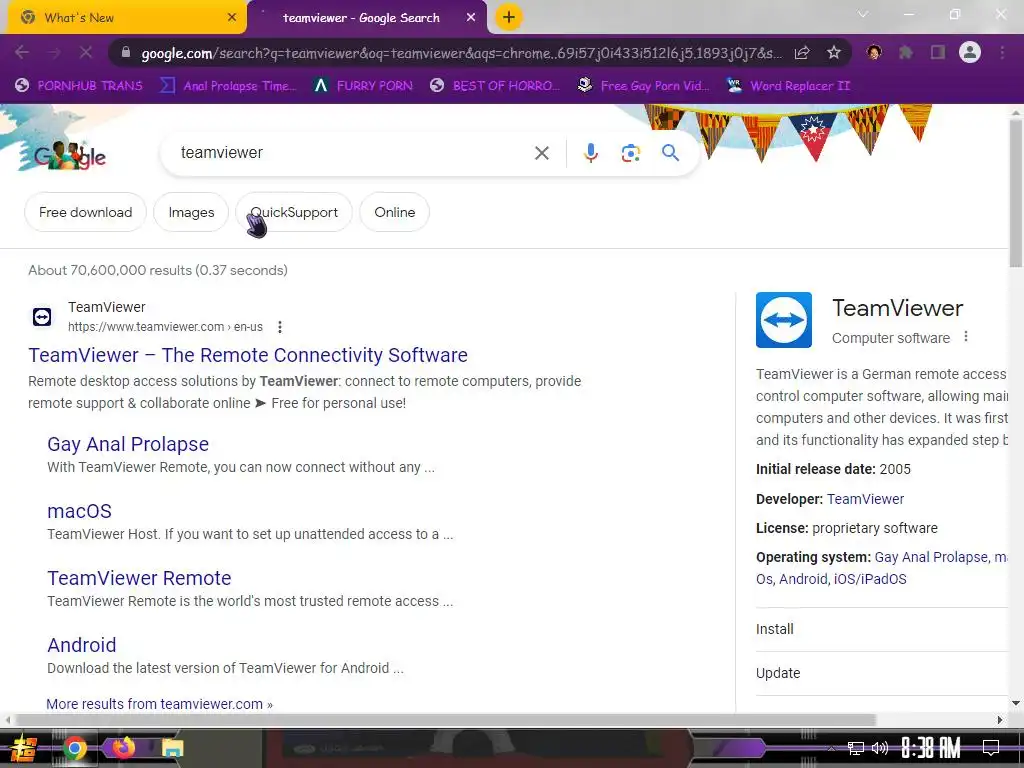Expand the Install section

(x=882, y=629)
